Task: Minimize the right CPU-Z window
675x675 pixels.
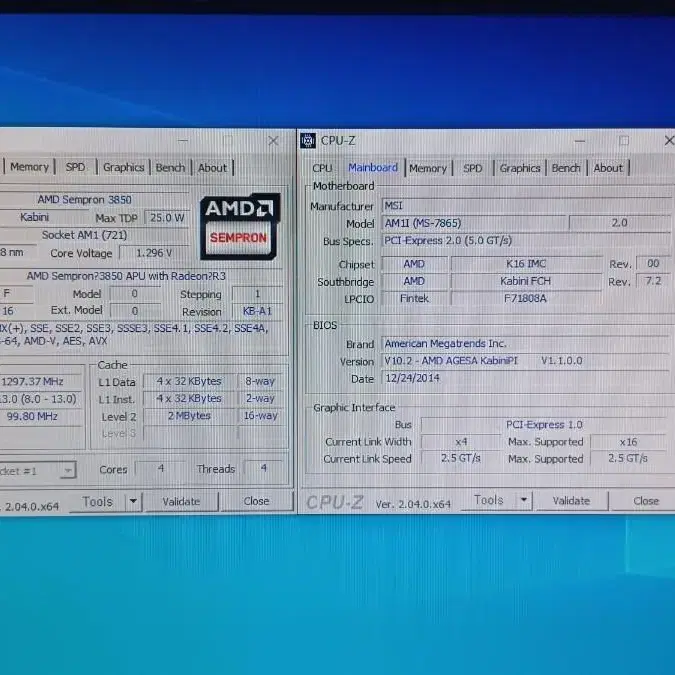Action: (x=580, y=141)
